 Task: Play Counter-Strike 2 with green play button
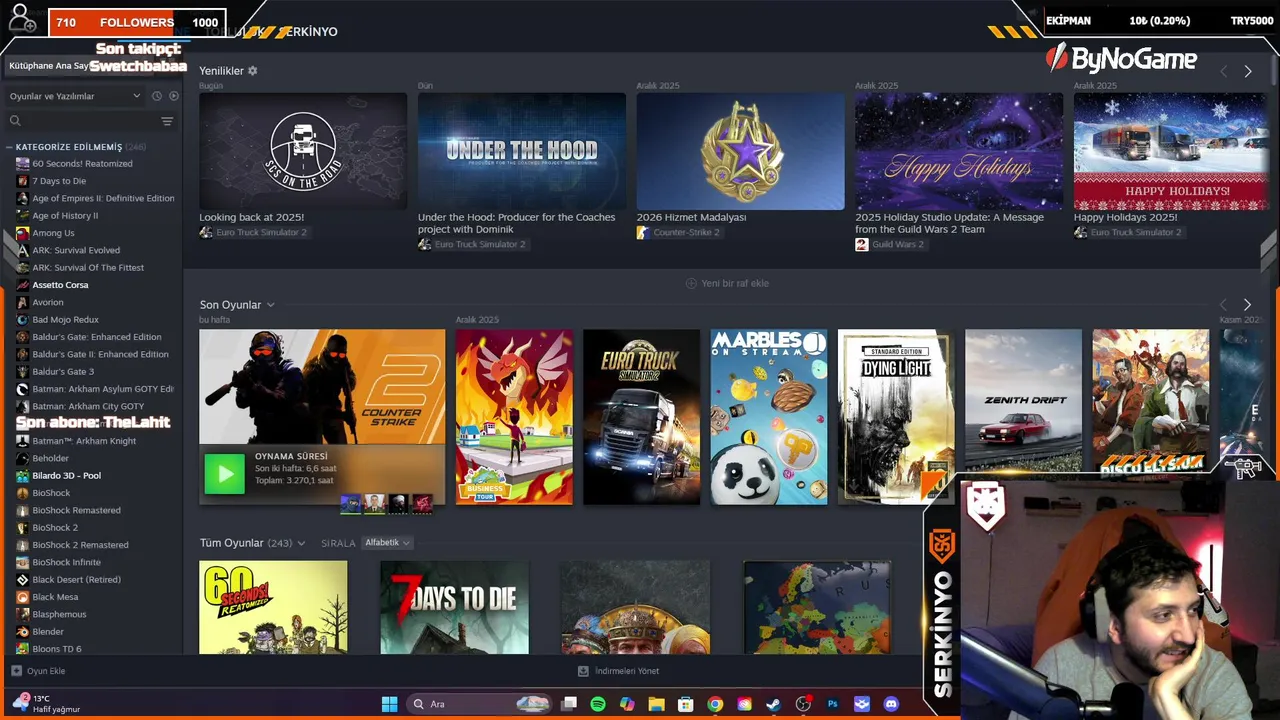click(224, 474)
